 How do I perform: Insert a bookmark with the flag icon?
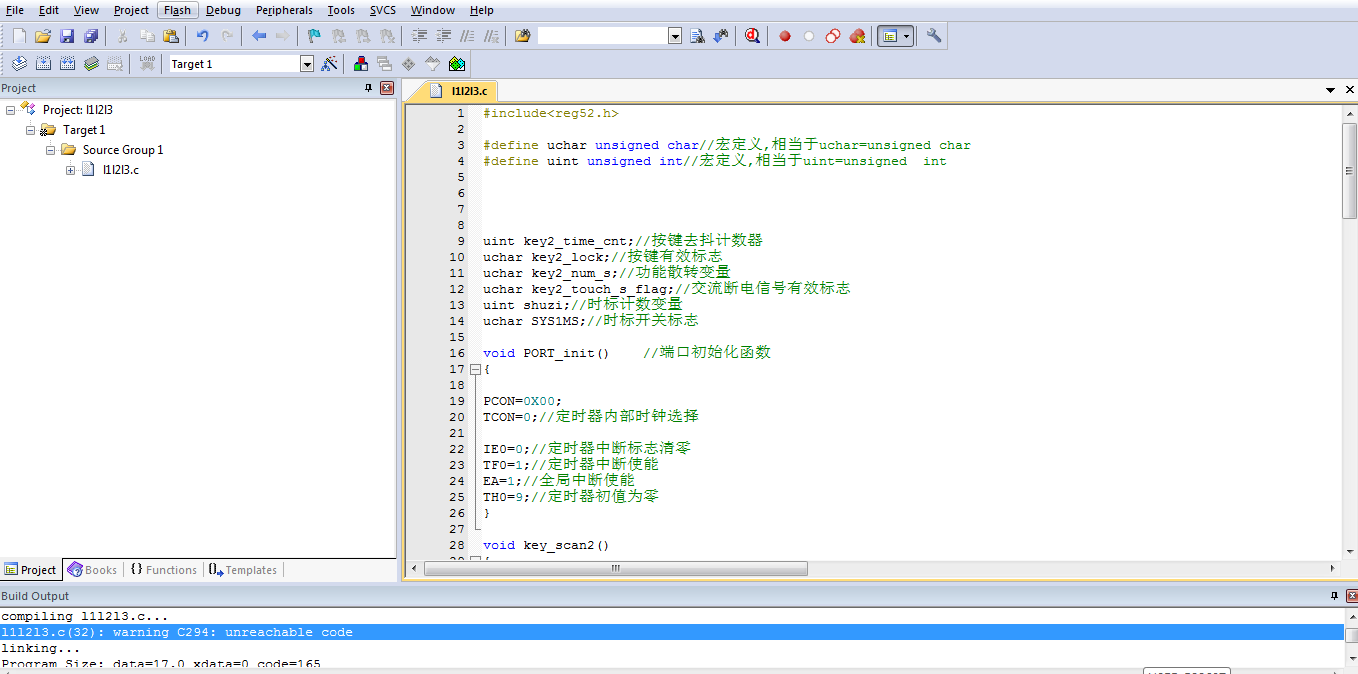coord(314,36)
